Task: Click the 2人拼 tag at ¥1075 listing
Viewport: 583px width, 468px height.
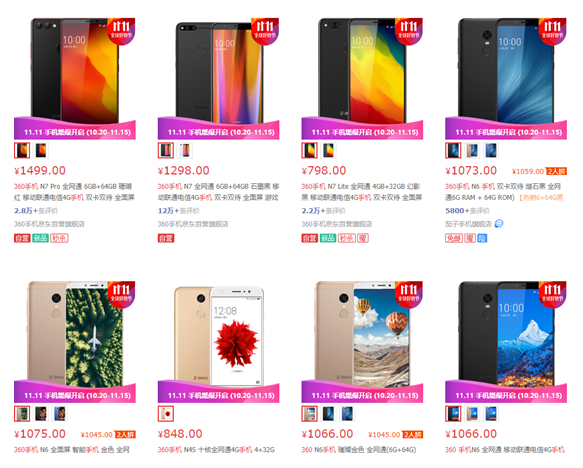Action: click(125, 435)
